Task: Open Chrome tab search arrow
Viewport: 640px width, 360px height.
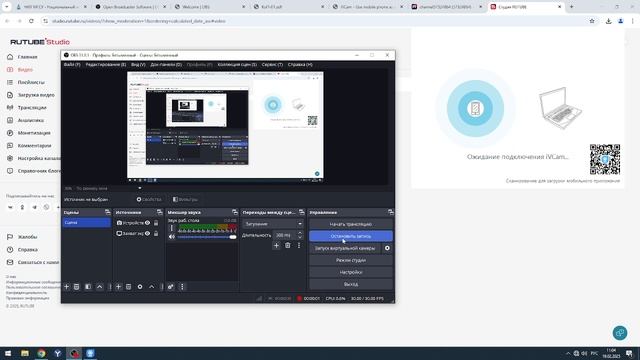Action: click(x=7, y=7)
